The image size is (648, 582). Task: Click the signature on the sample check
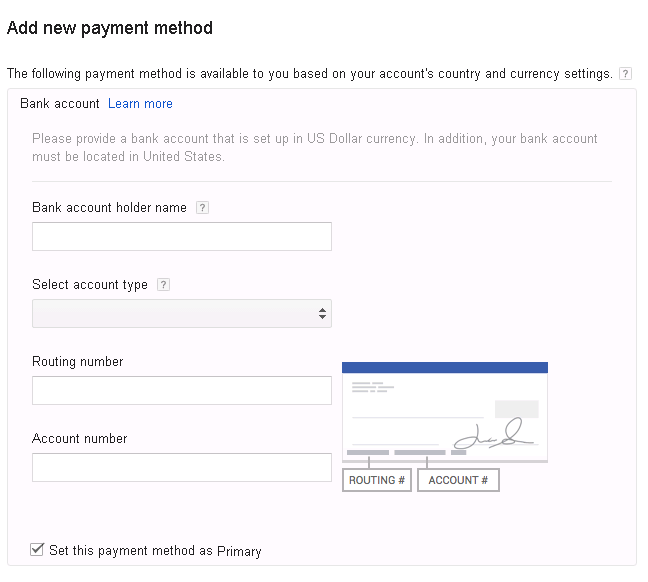[494, 434]
